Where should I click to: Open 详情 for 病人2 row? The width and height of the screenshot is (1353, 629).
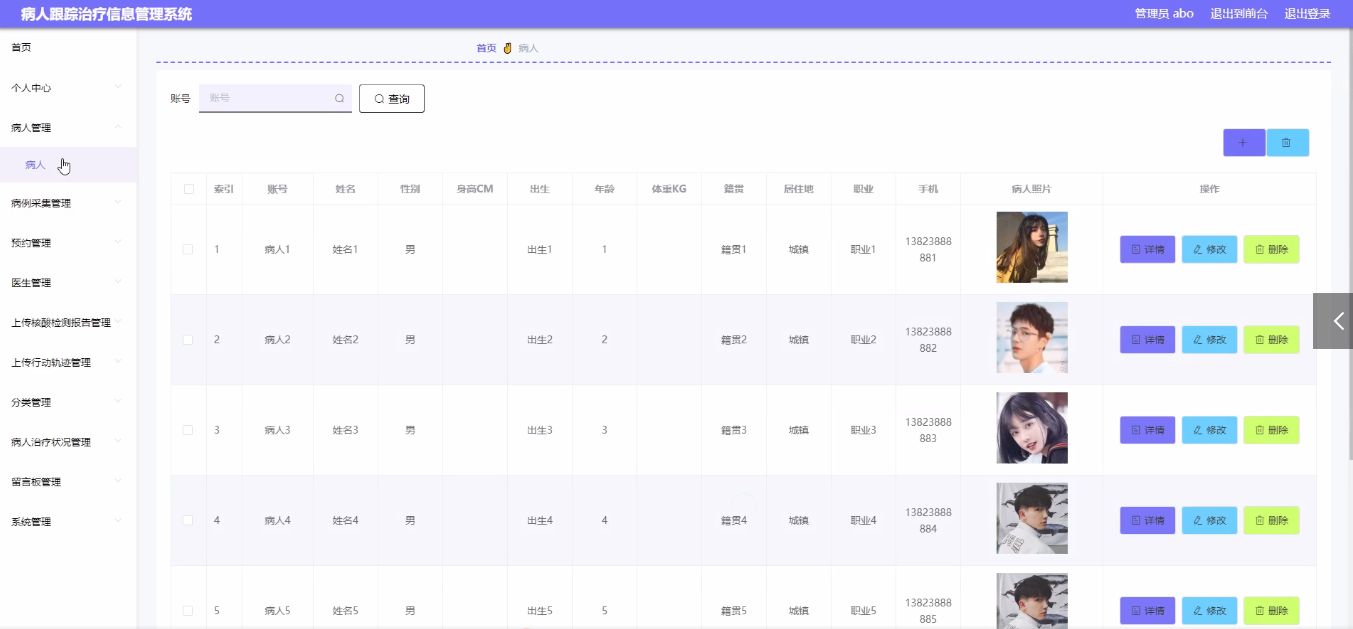(1147, 340)
